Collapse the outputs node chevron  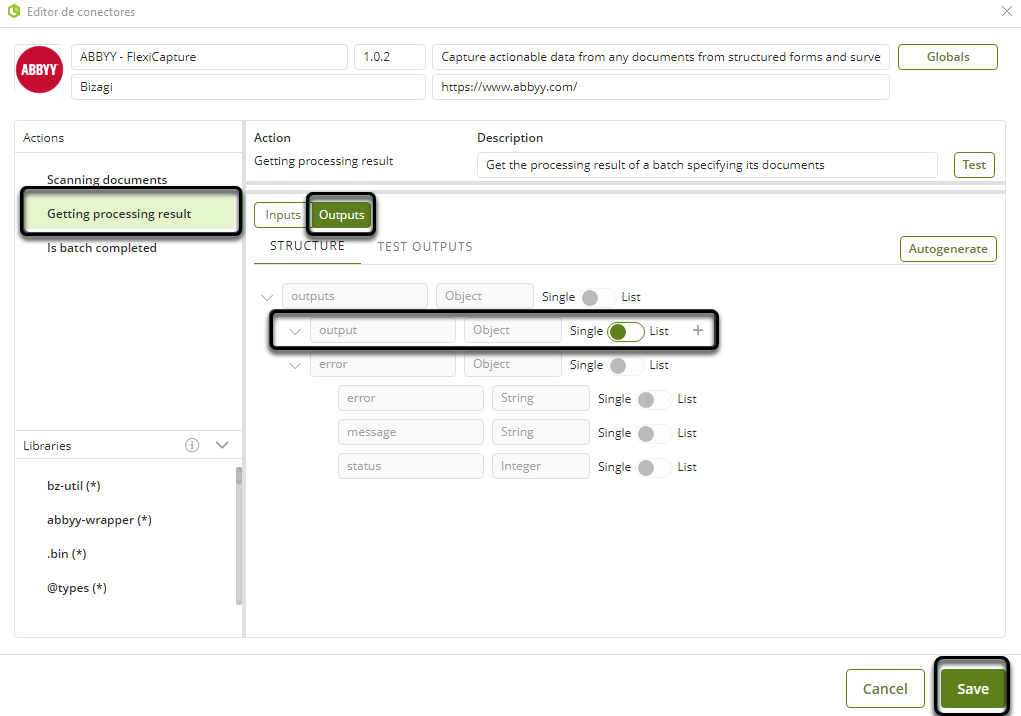point(267,297)
